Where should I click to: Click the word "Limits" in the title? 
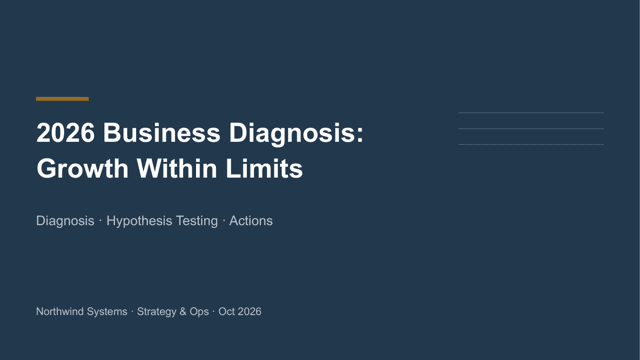(x=264, y=168)
